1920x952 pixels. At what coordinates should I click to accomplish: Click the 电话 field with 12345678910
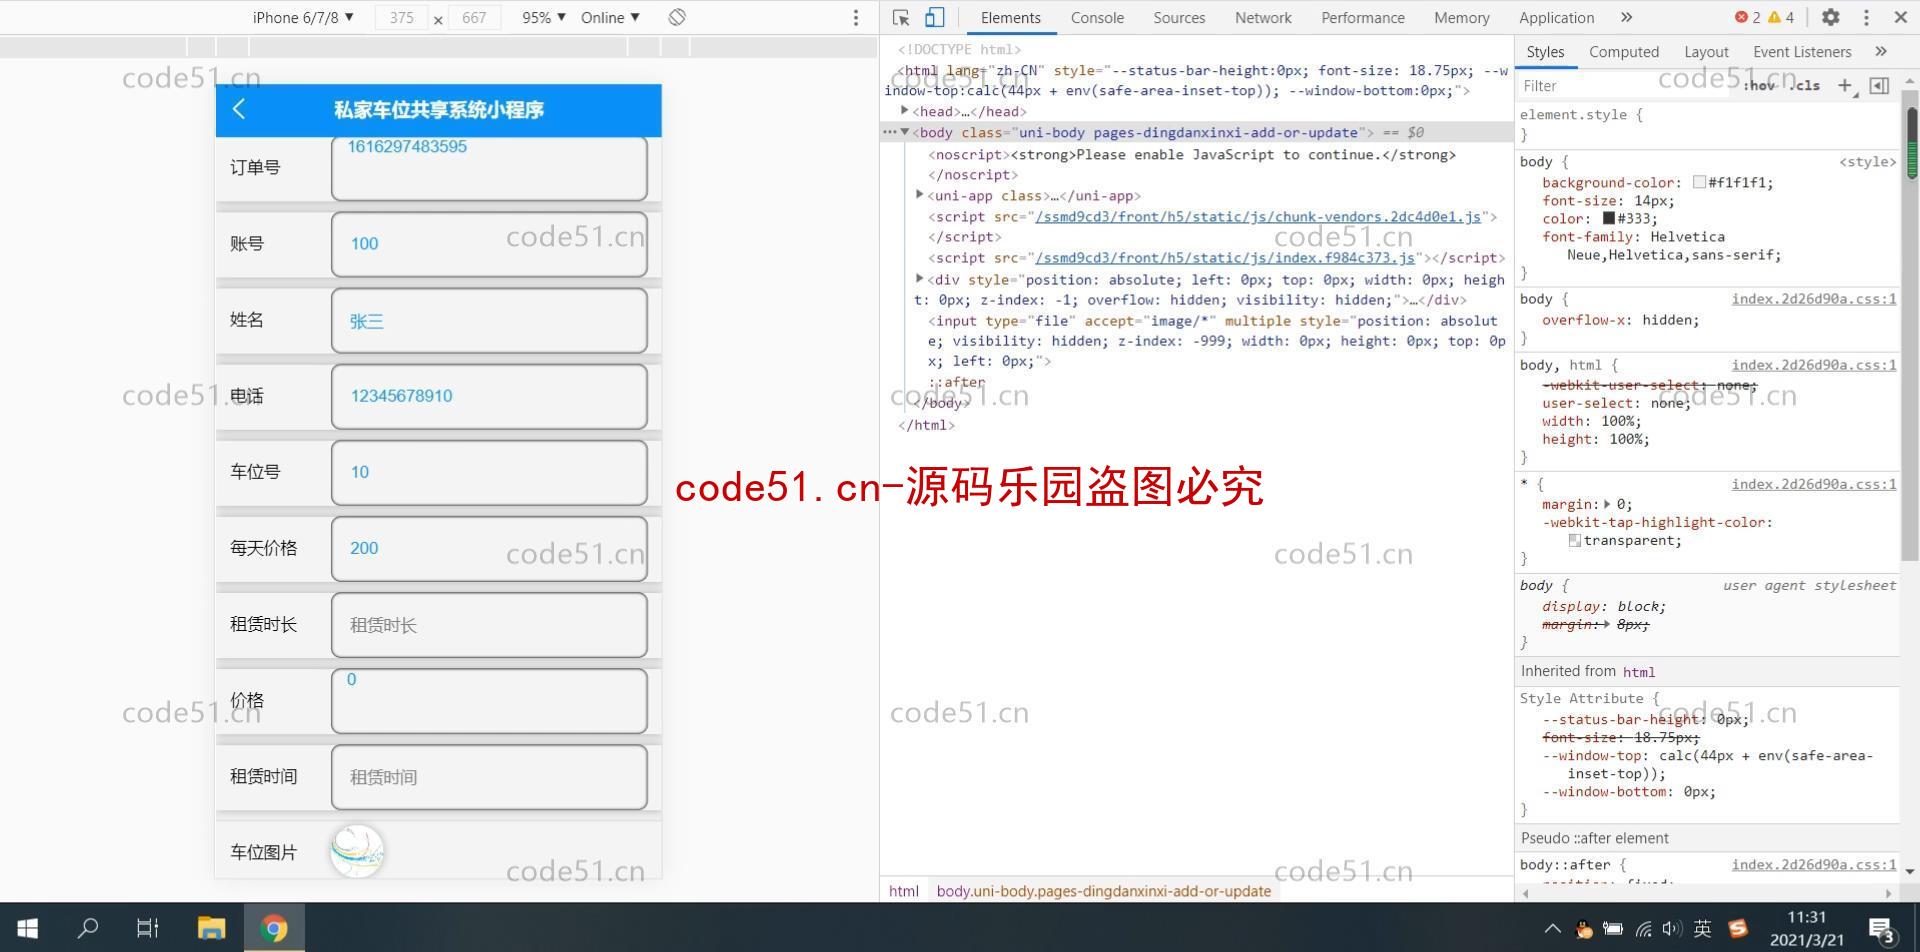coord(489,397)
